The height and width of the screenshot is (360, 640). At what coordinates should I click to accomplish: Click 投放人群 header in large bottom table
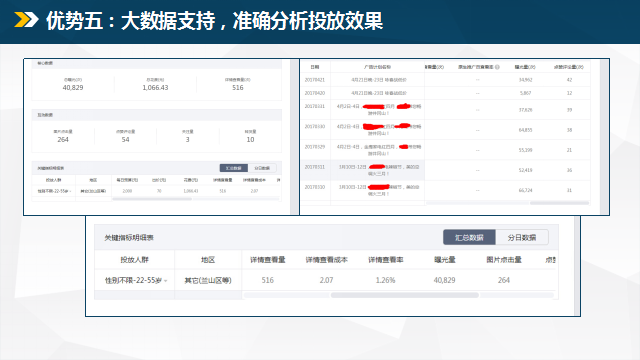click(134, 260)
